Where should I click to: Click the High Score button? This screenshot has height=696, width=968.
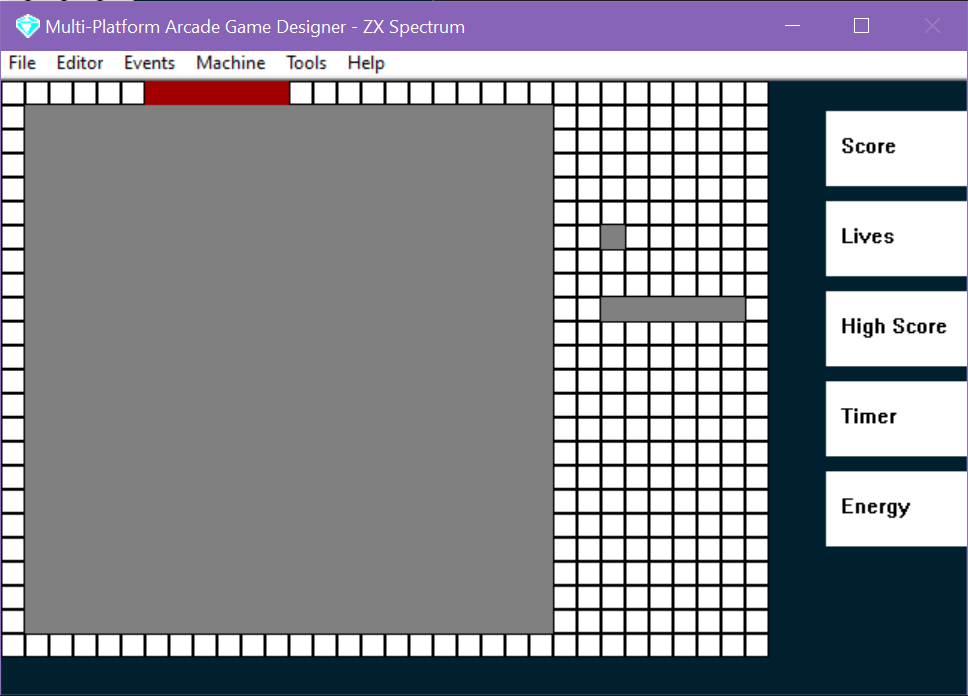(896, 329)
